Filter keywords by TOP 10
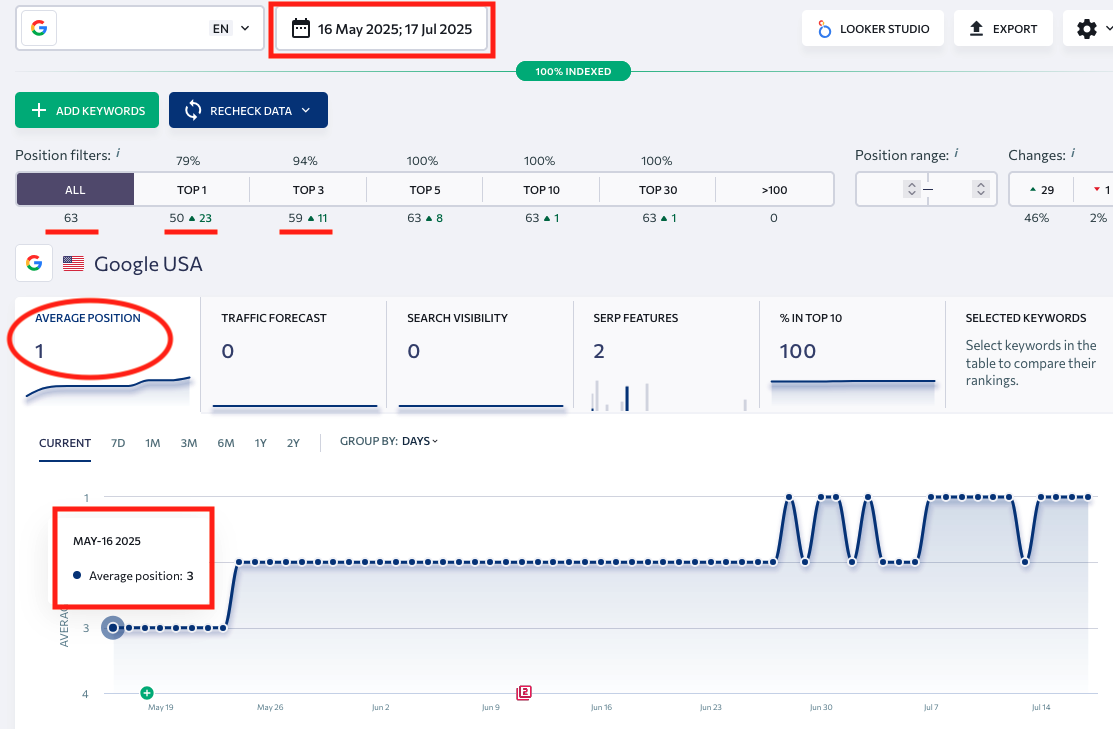Screen dimensions: 1113x729 540,189
